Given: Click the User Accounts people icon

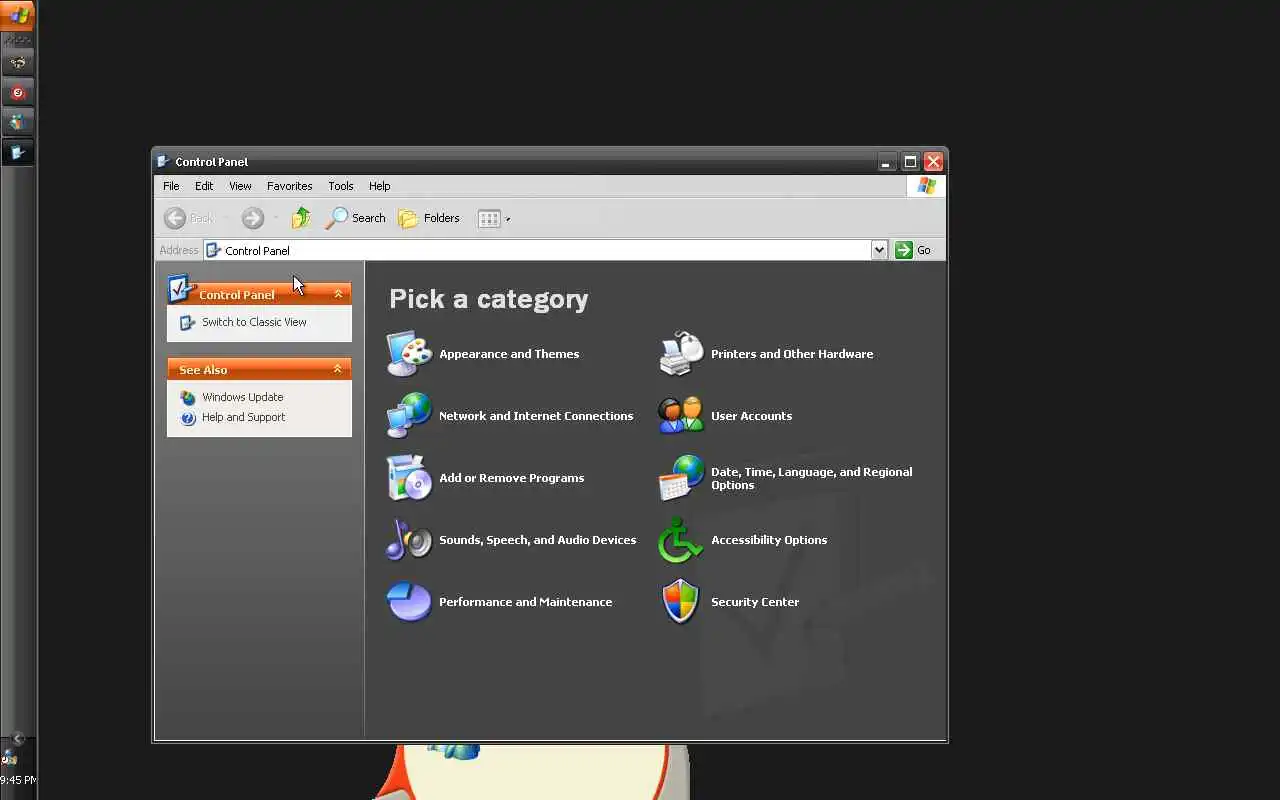Looking at the screenshot, I should pyautogui.click(x=682, y=416).
